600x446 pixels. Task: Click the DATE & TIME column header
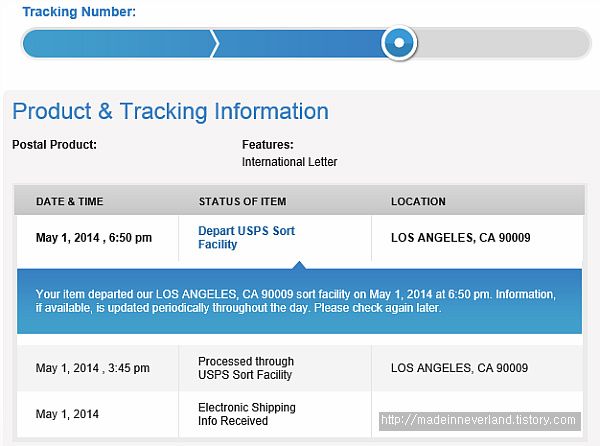click(x=70, y=201)
